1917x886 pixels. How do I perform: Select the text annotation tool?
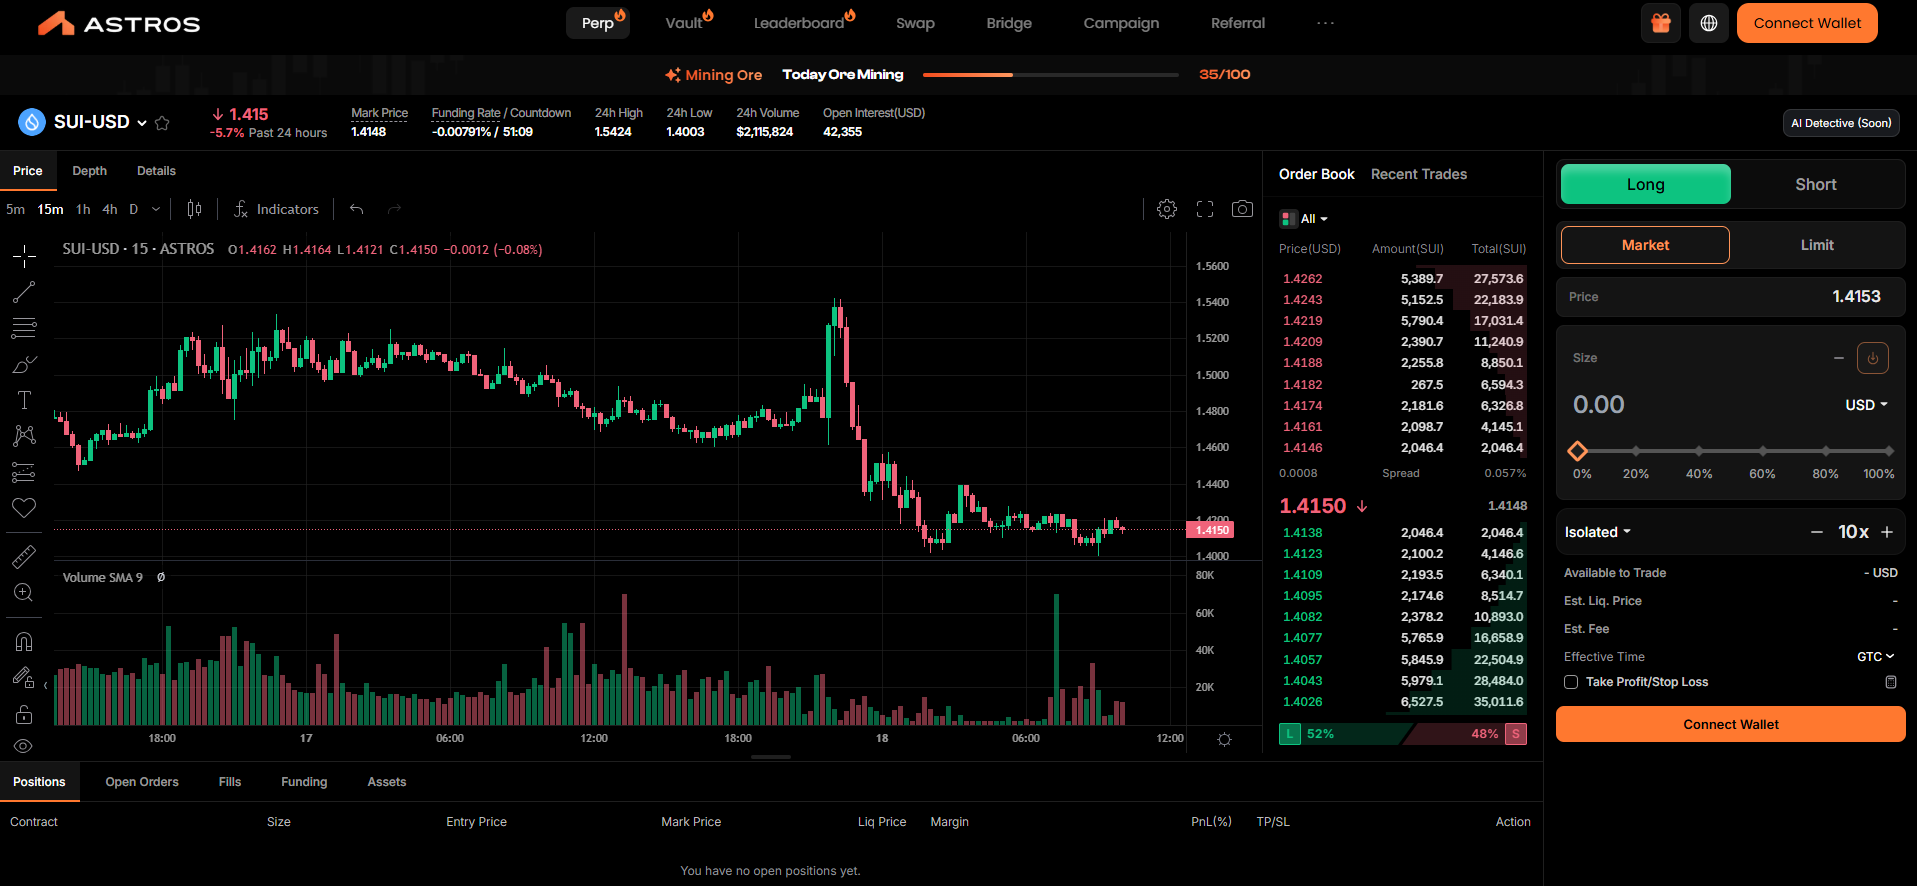pyautogui.click(x=24, y=400)
